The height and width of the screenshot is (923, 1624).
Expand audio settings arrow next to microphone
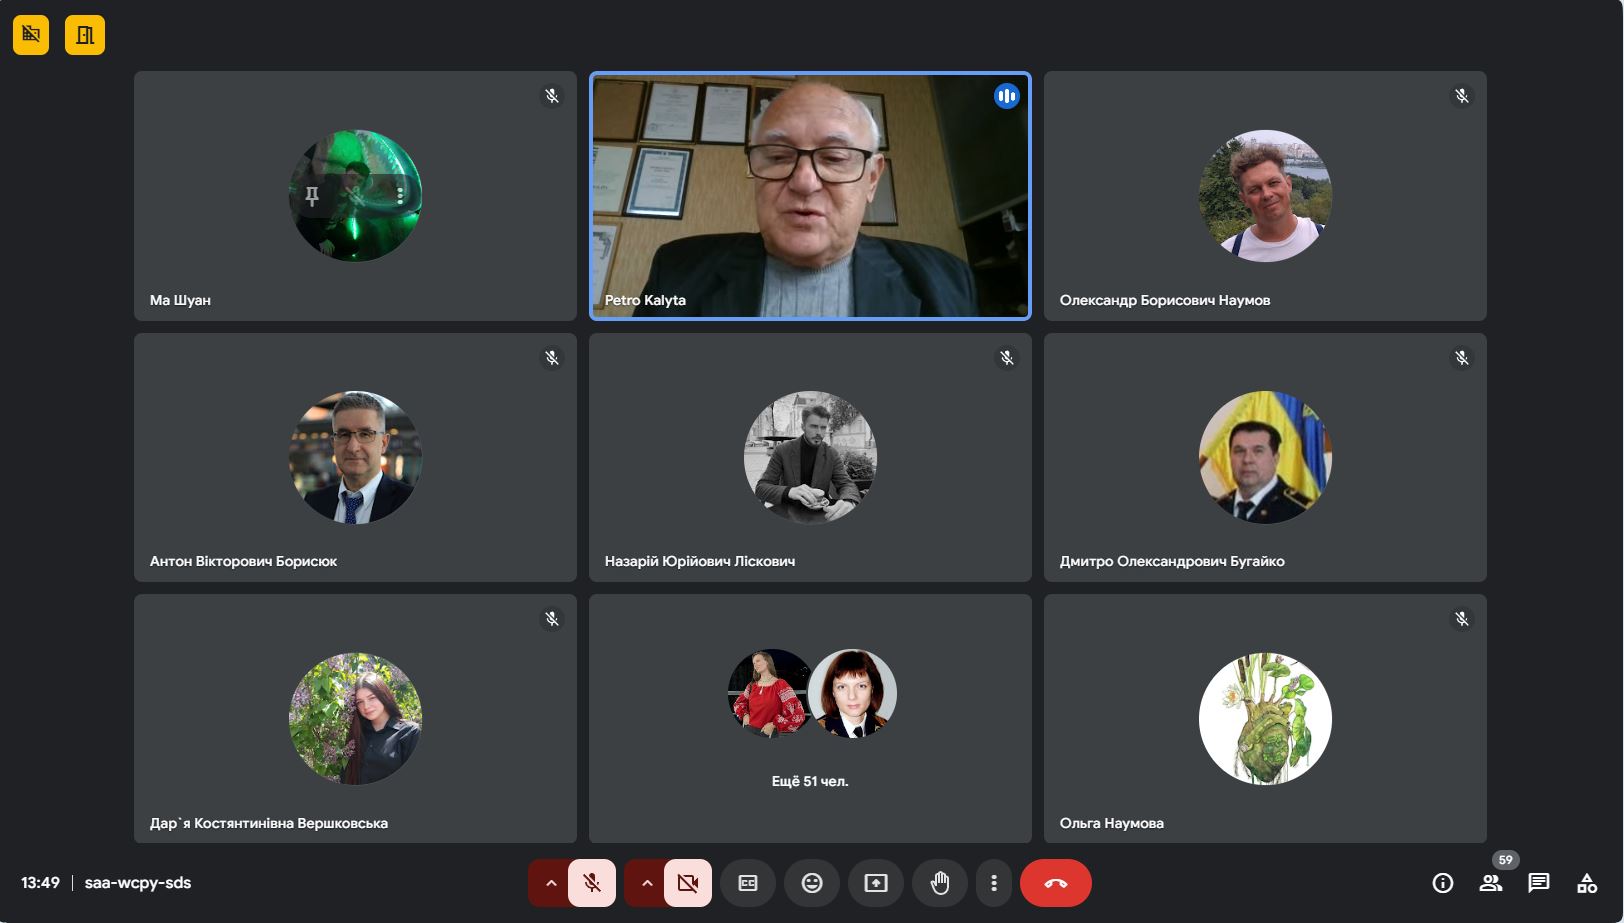pos(550,883)
